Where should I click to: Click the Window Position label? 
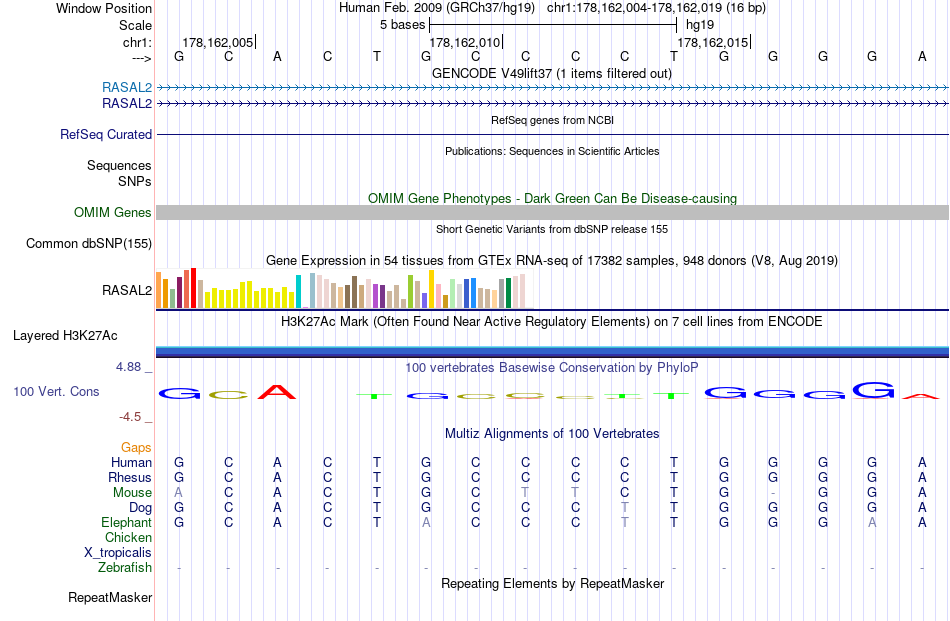click(x=104, y=8)
